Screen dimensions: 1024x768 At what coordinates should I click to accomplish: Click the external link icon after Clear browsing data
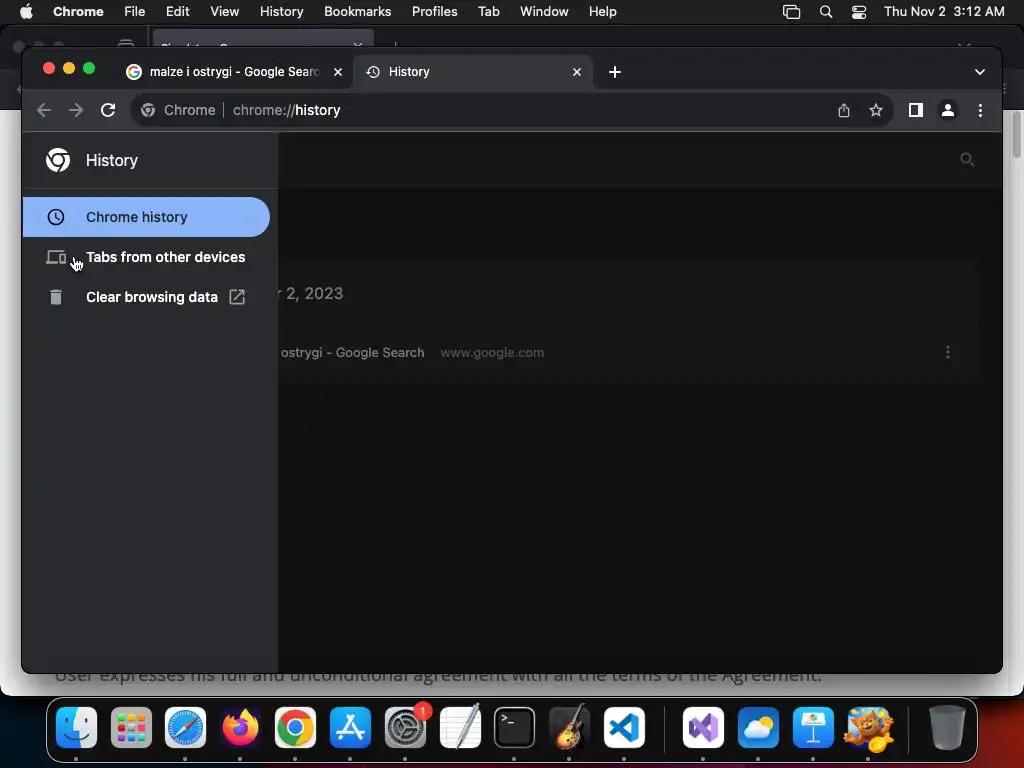[x=237, y=297]
